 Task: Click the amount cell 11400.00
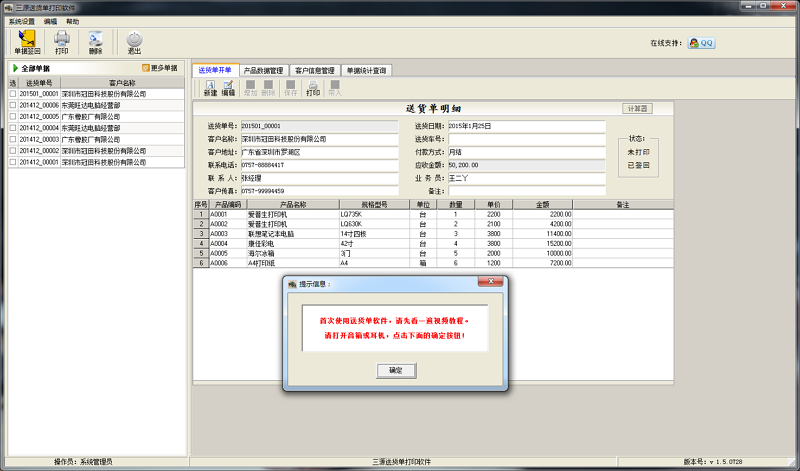pos(543,234)
